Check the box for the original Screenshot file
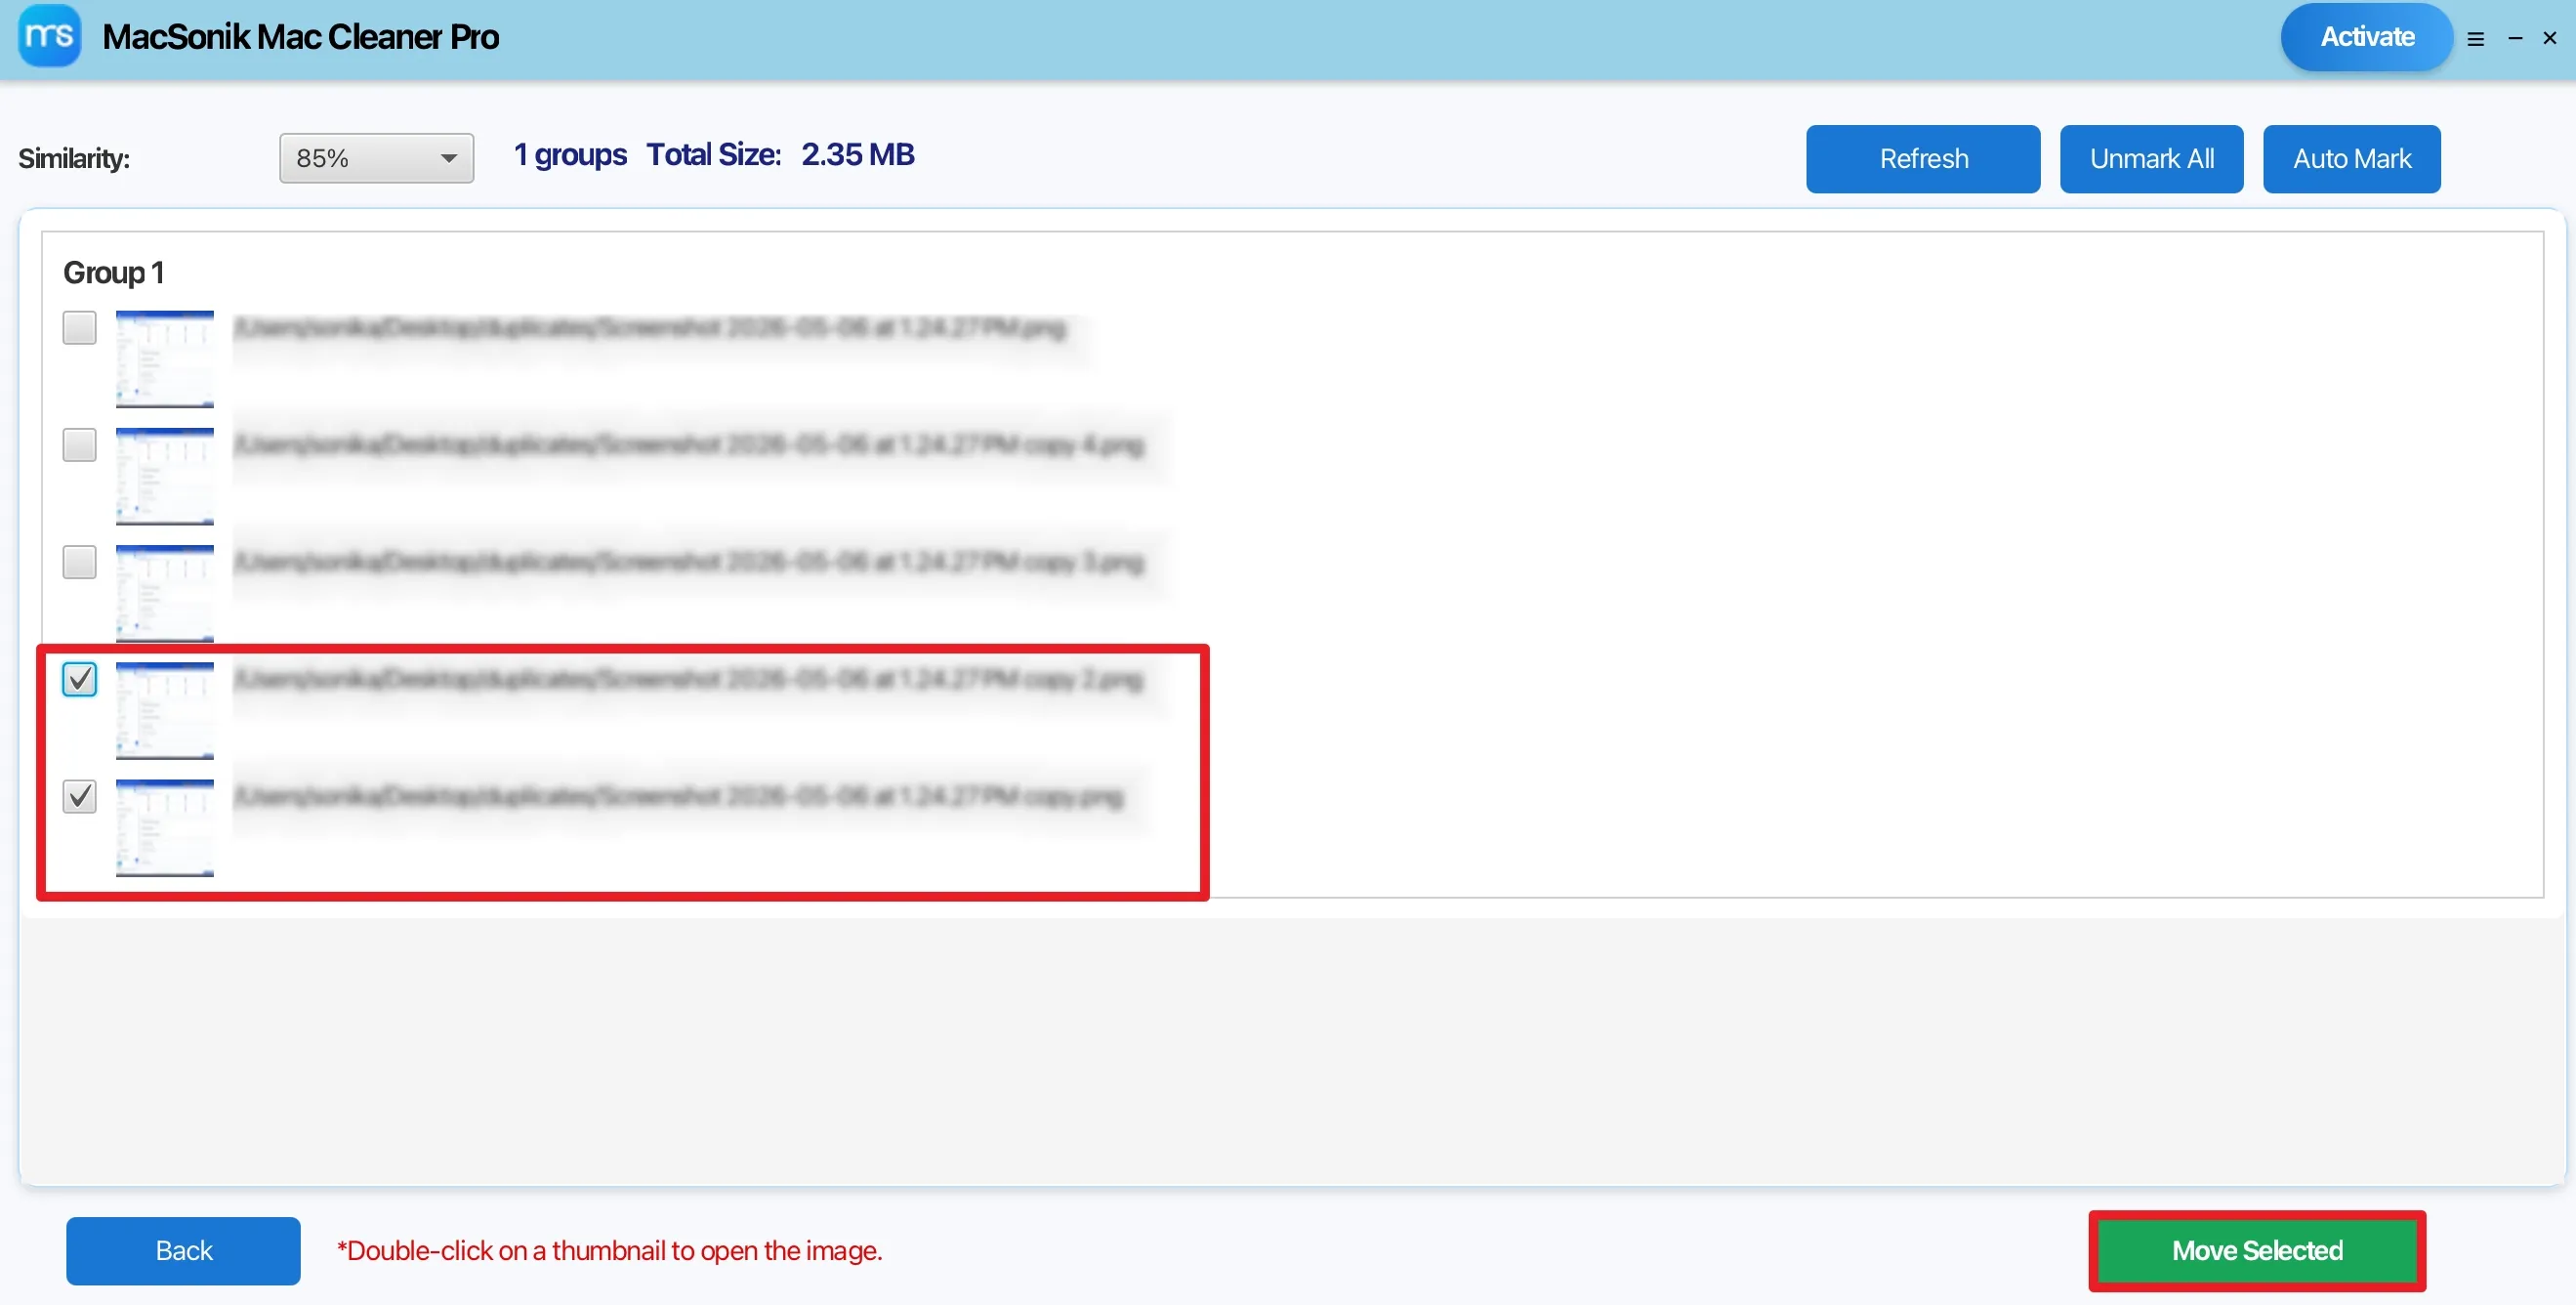This screenshot has width=2576, height=1305. (x=79, y=327)
